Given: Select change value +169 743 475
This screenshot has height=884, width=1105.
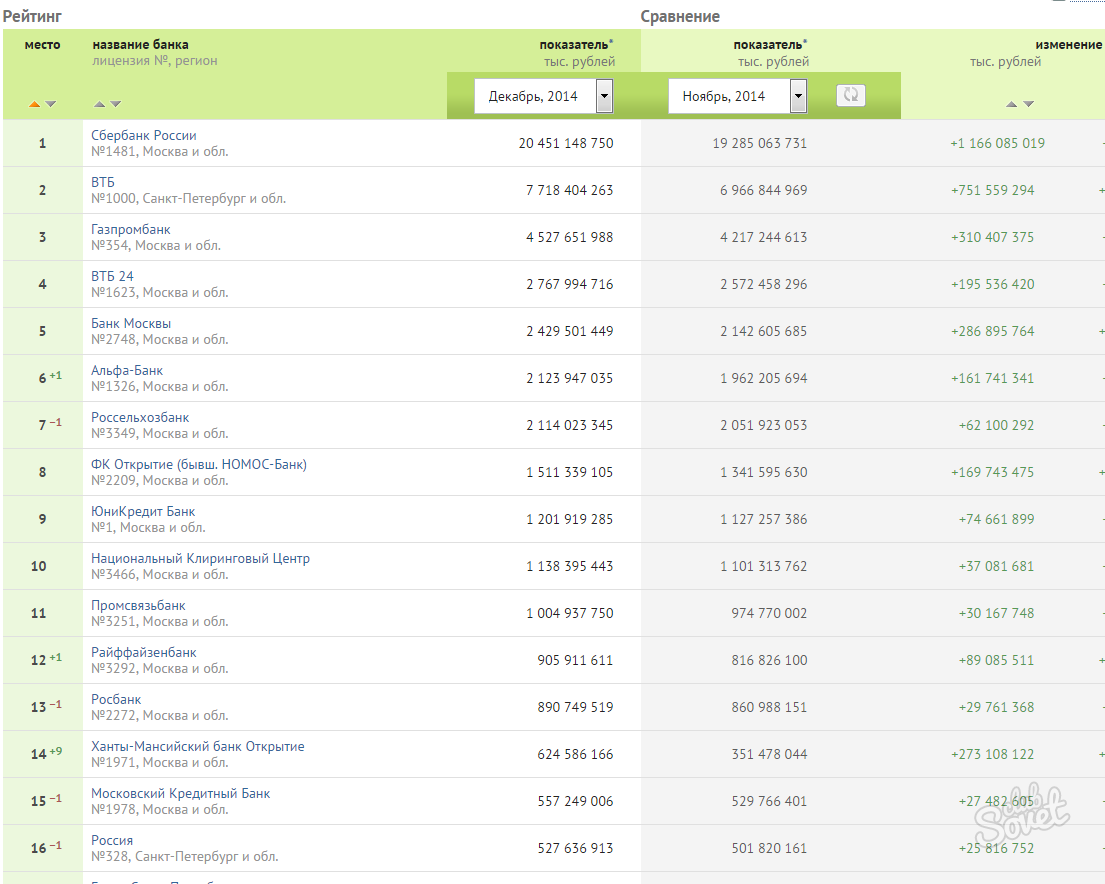Looking at the screenshot, I should 992,472.
